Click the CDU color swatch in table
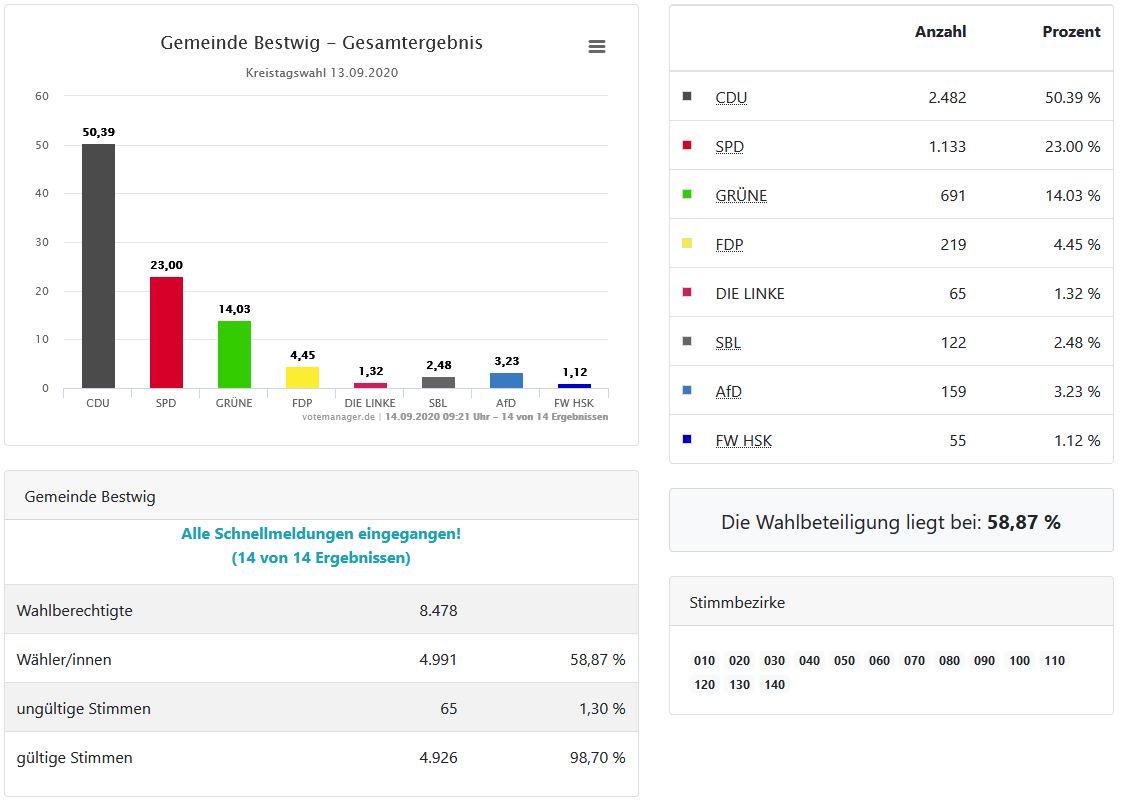Viewport: 1121px width, 802px height. [687, 96]
